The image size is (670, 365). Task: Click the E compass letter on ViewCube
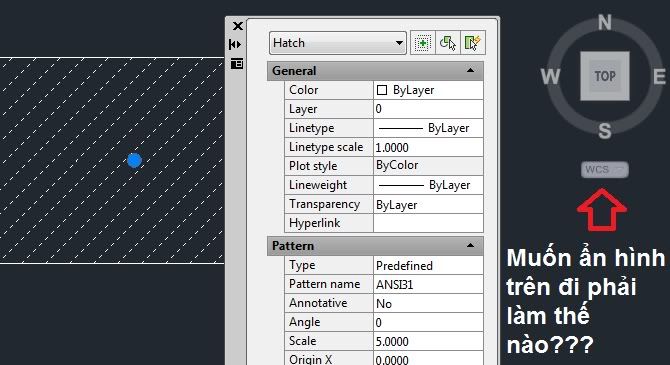[659, 77]
